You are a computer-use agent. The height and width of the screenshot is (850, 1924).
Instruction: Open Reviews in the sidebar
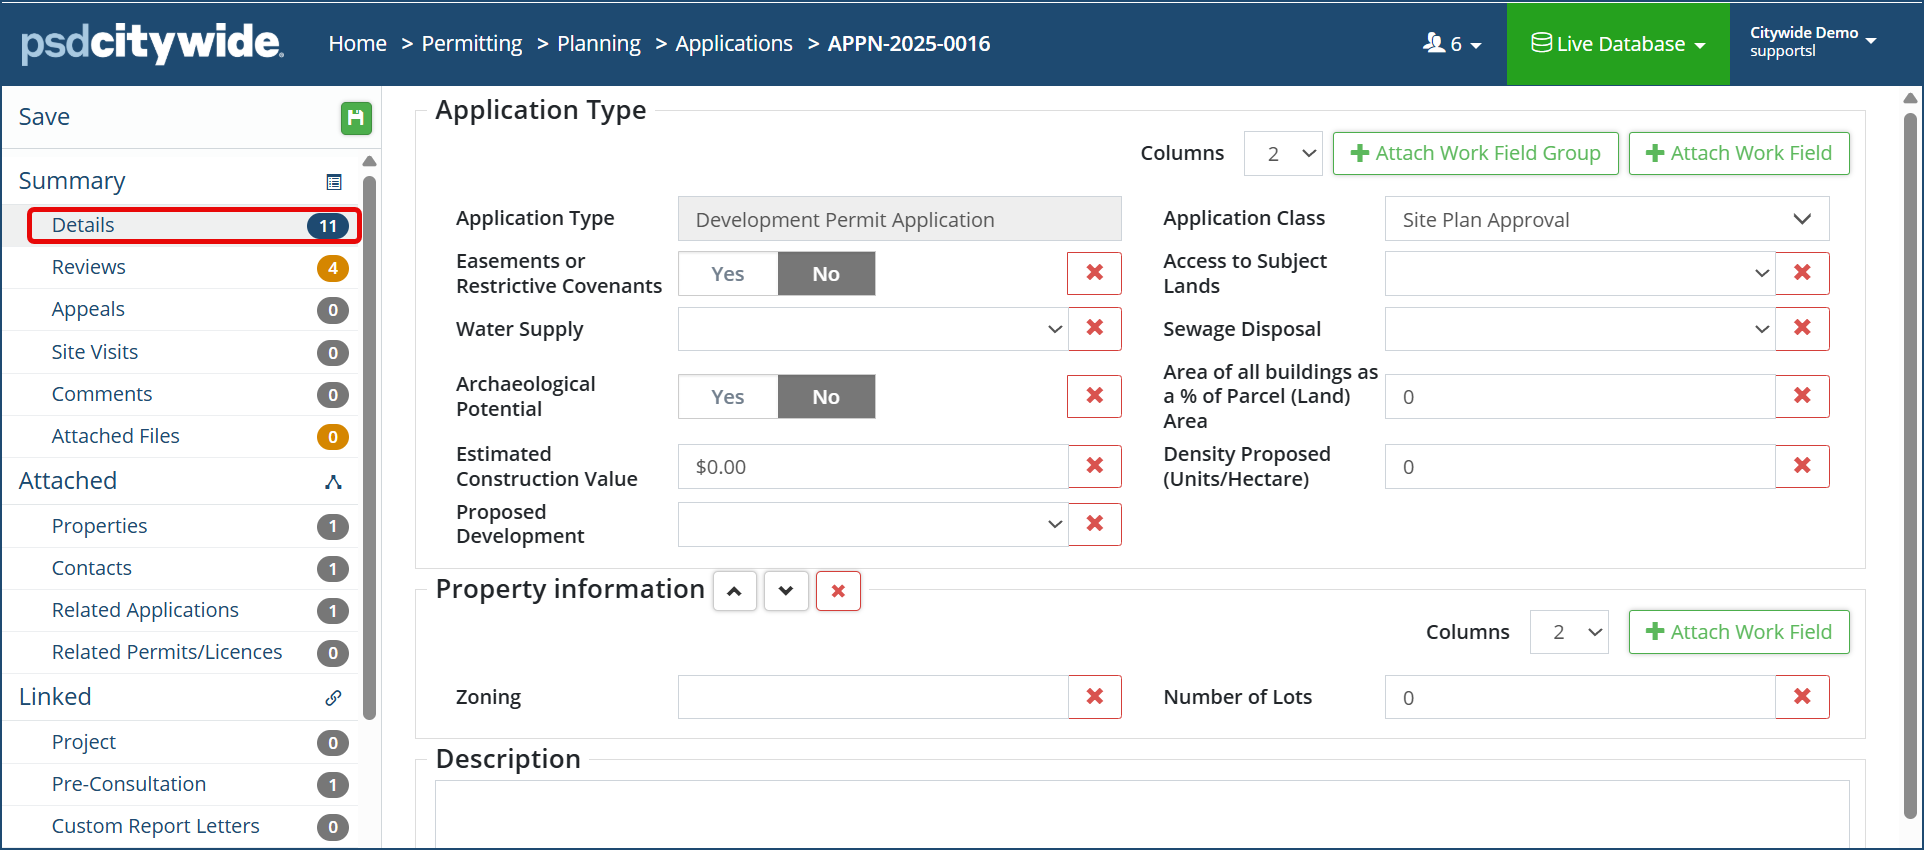point(89,267)
